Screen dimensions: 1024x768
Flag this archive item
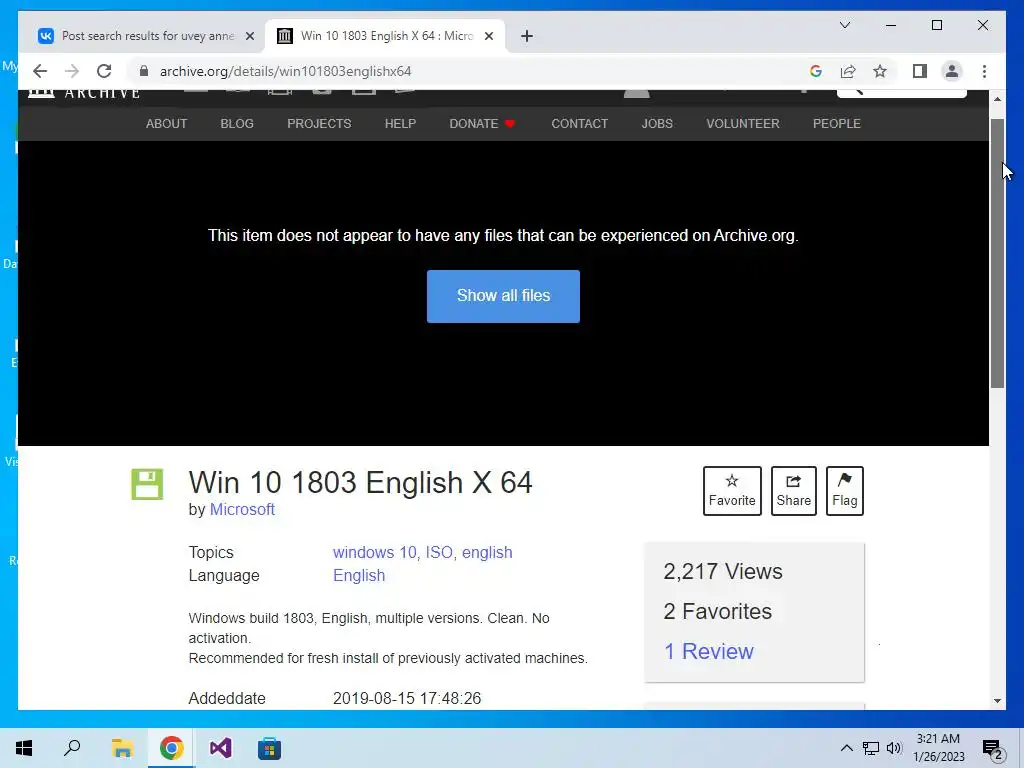point(844,490)
